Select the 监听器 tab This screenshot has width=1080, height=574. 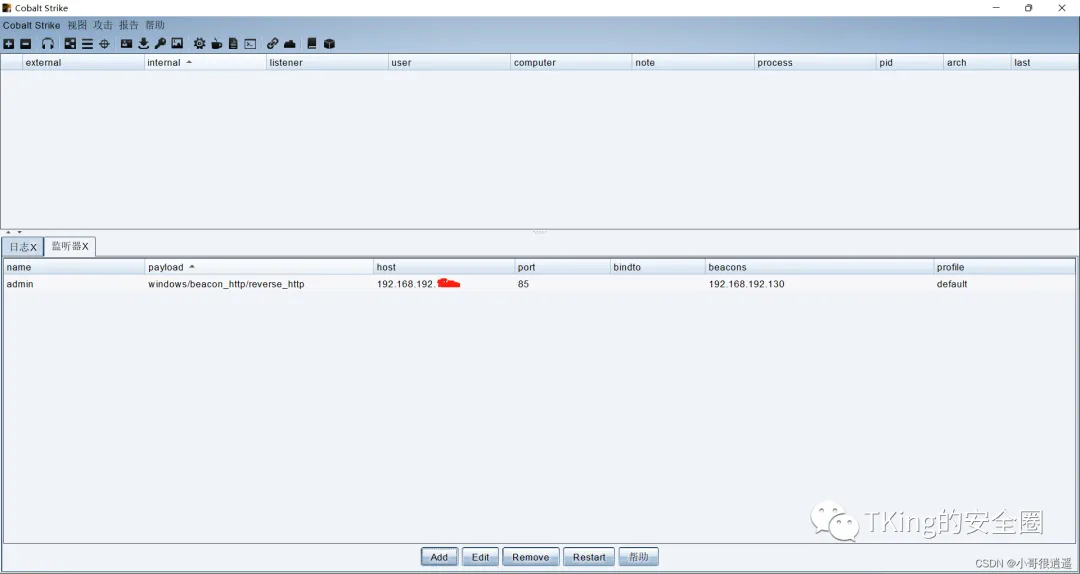coord(70,246)
